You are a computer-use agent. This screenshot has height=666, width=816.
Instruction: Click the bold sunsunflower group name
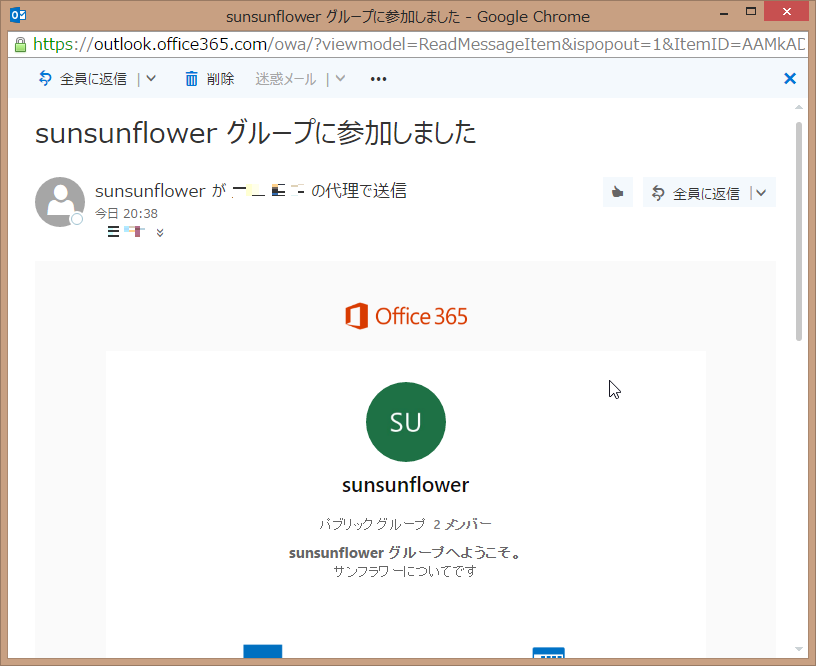(x=405, y=485)
